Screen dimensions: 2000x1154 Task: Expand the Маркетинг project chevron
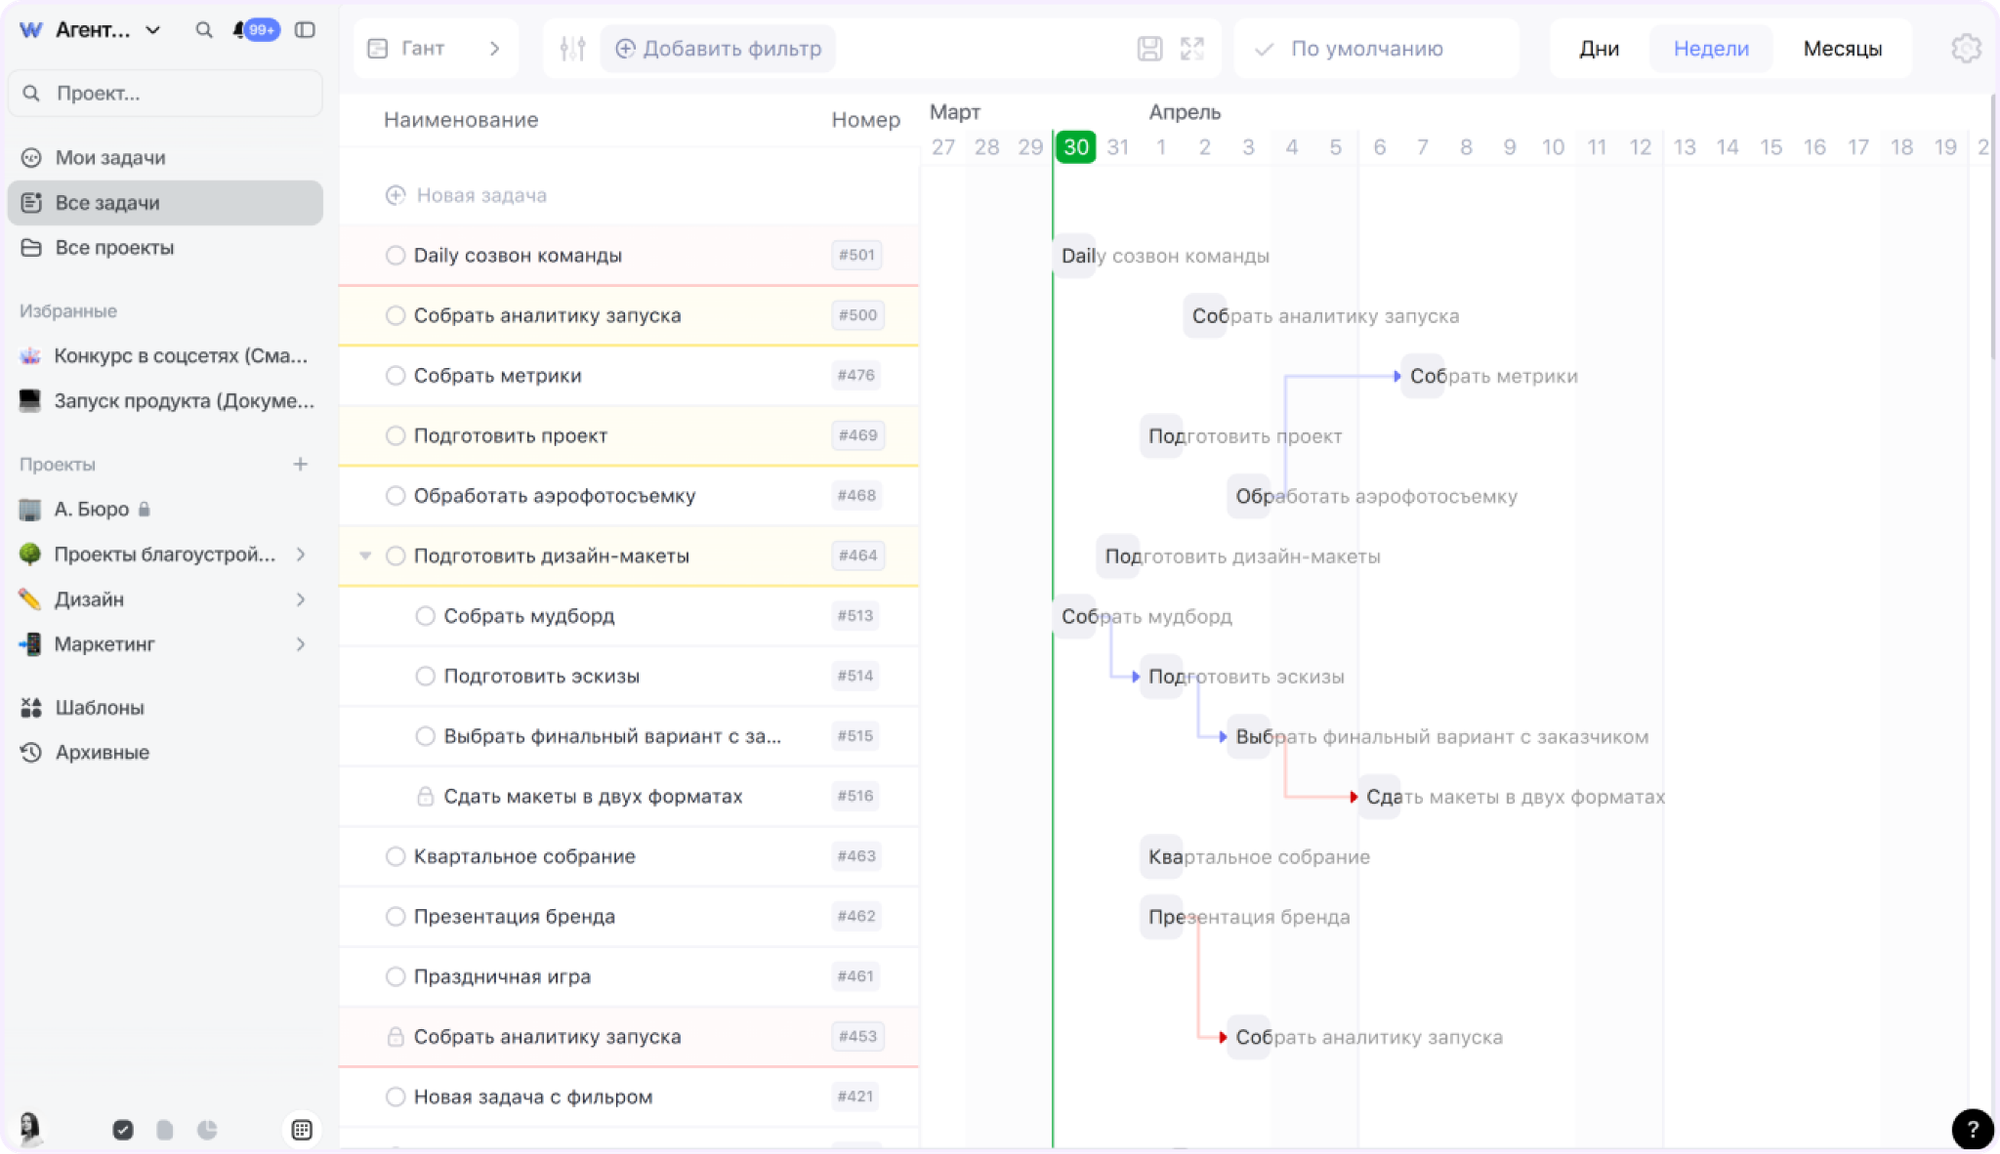tap(300, 644)
